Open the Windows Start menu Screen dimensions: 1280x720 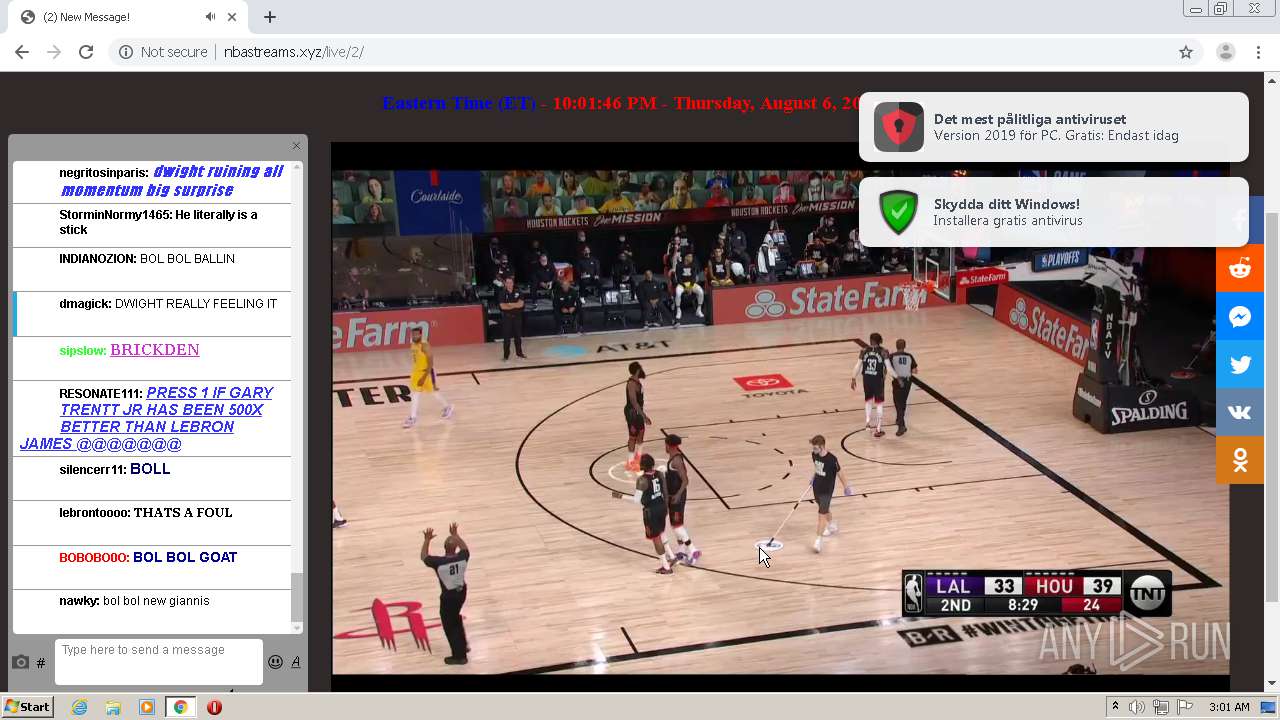27,707
